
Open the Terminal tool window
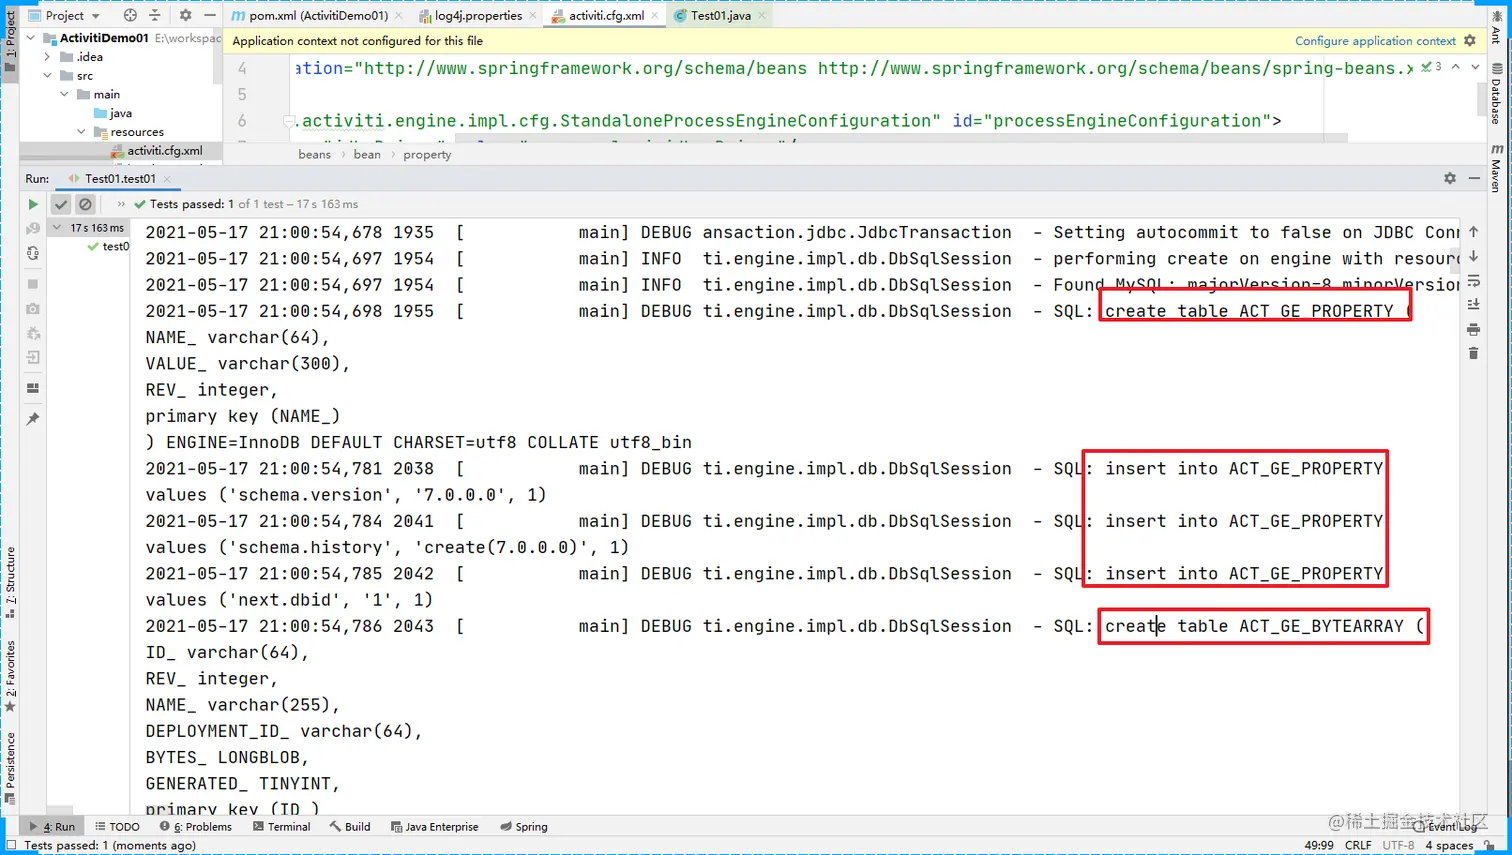click(x=282, y=827)
